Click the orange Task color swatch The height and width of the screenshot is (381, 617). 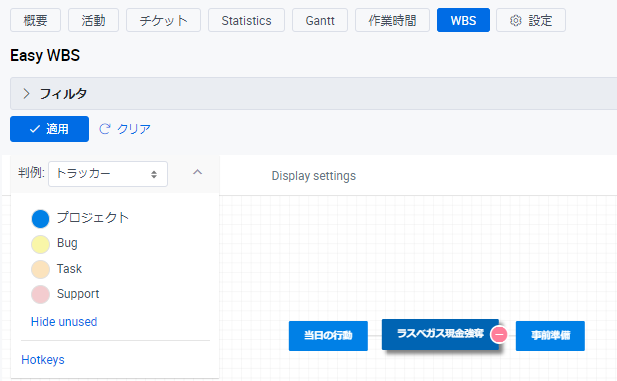tap(40, 270)
